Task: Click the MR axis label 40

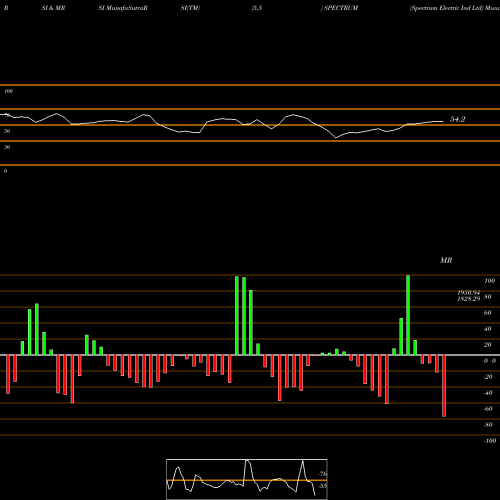Action: pos(487,329)
